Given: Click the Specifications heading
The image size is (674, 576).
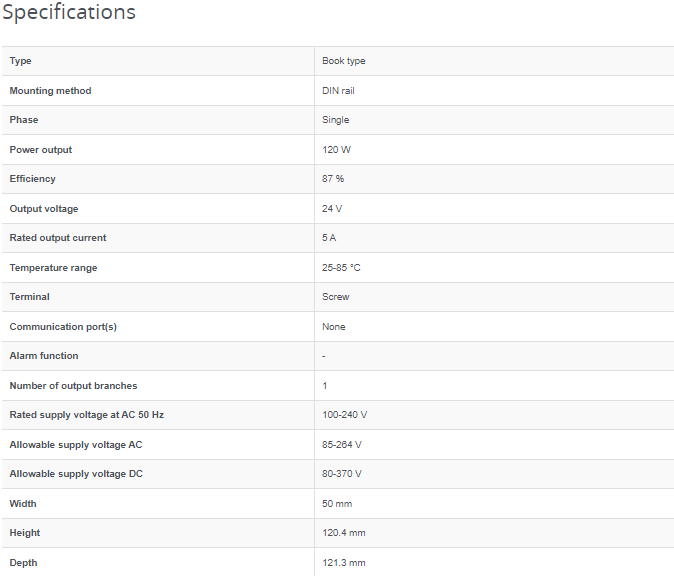Looking at the screenshot, I should (69, 12).
